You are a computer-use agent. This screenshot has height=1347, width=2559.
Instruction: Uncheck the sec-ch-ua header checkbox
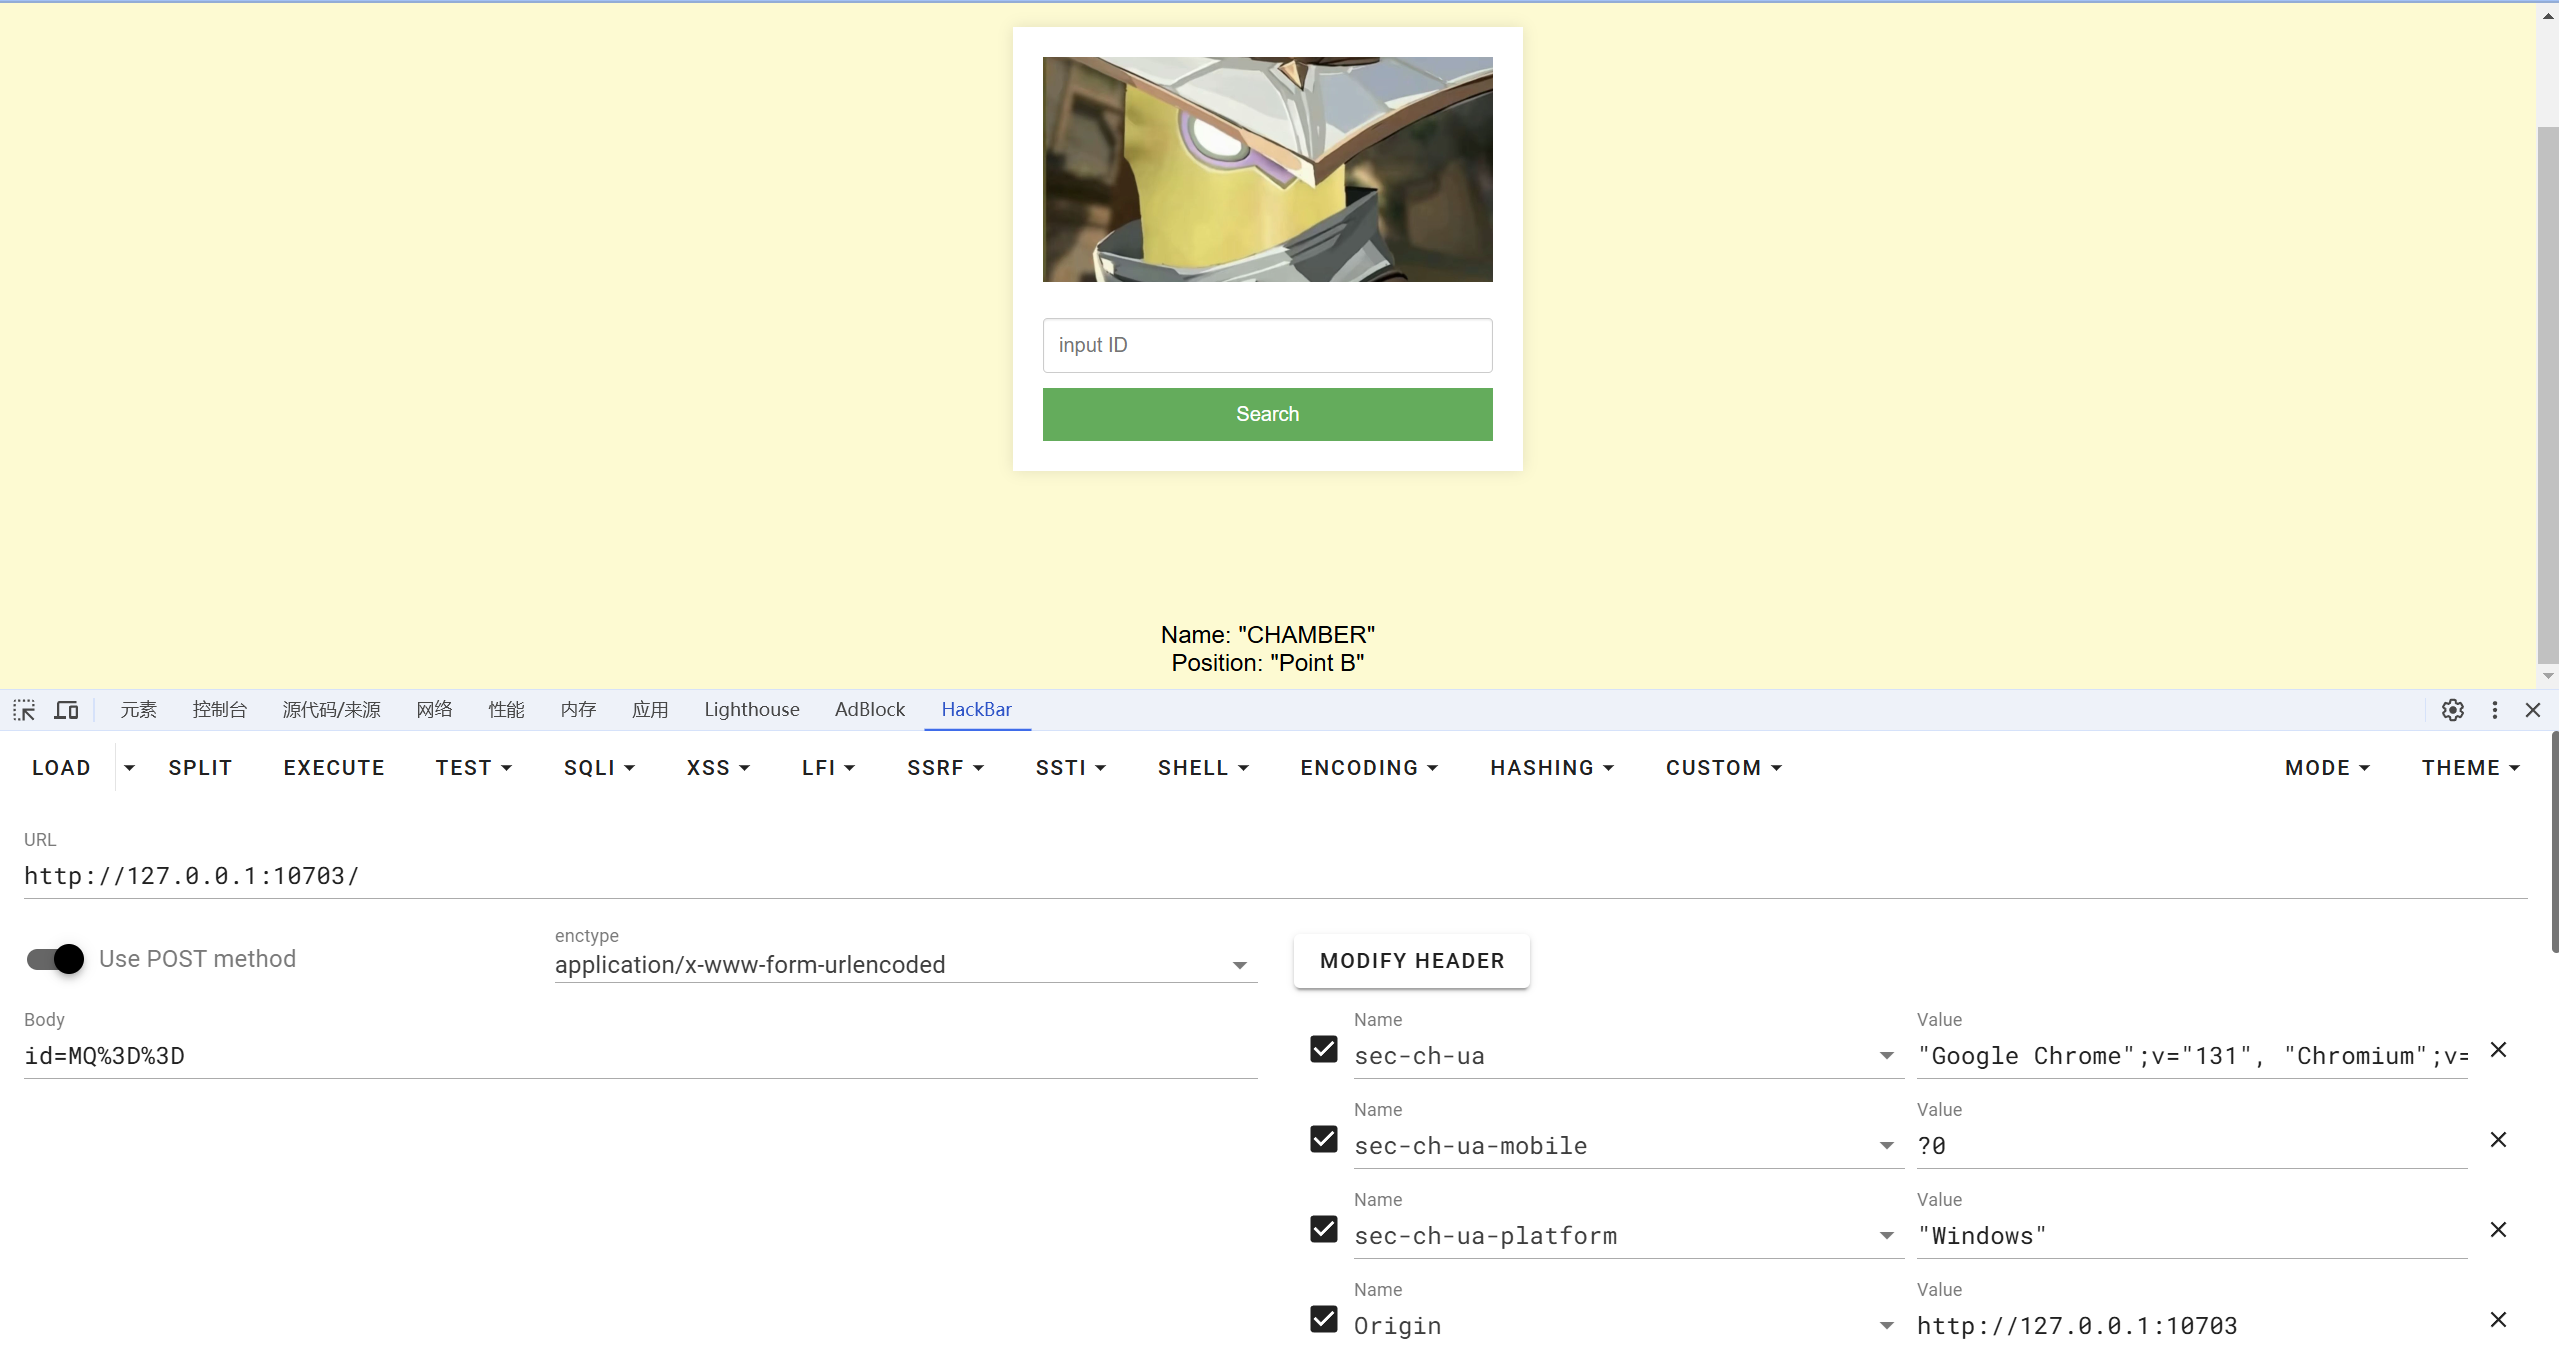[x=1323, y=1049]
